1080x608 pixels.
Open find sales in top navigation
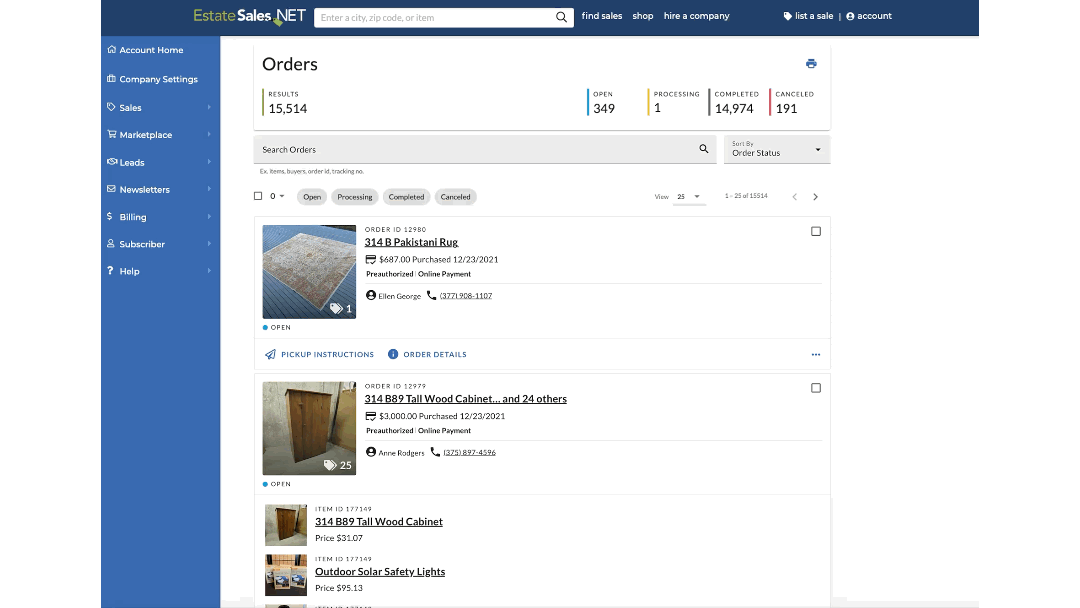(x=601, y=16)
